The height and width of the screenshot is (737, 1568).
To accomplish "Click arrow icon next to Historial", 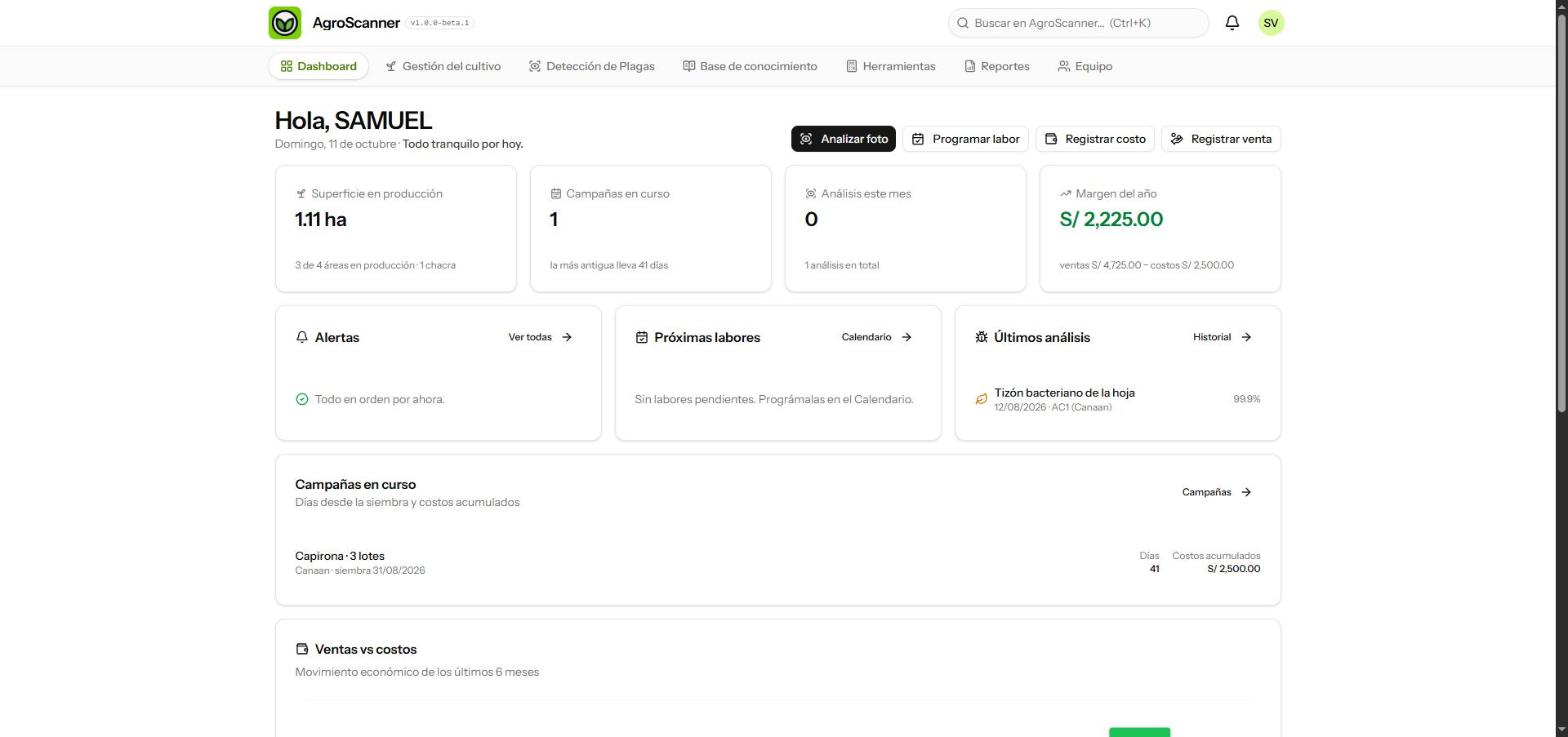I will (1246, 337).
